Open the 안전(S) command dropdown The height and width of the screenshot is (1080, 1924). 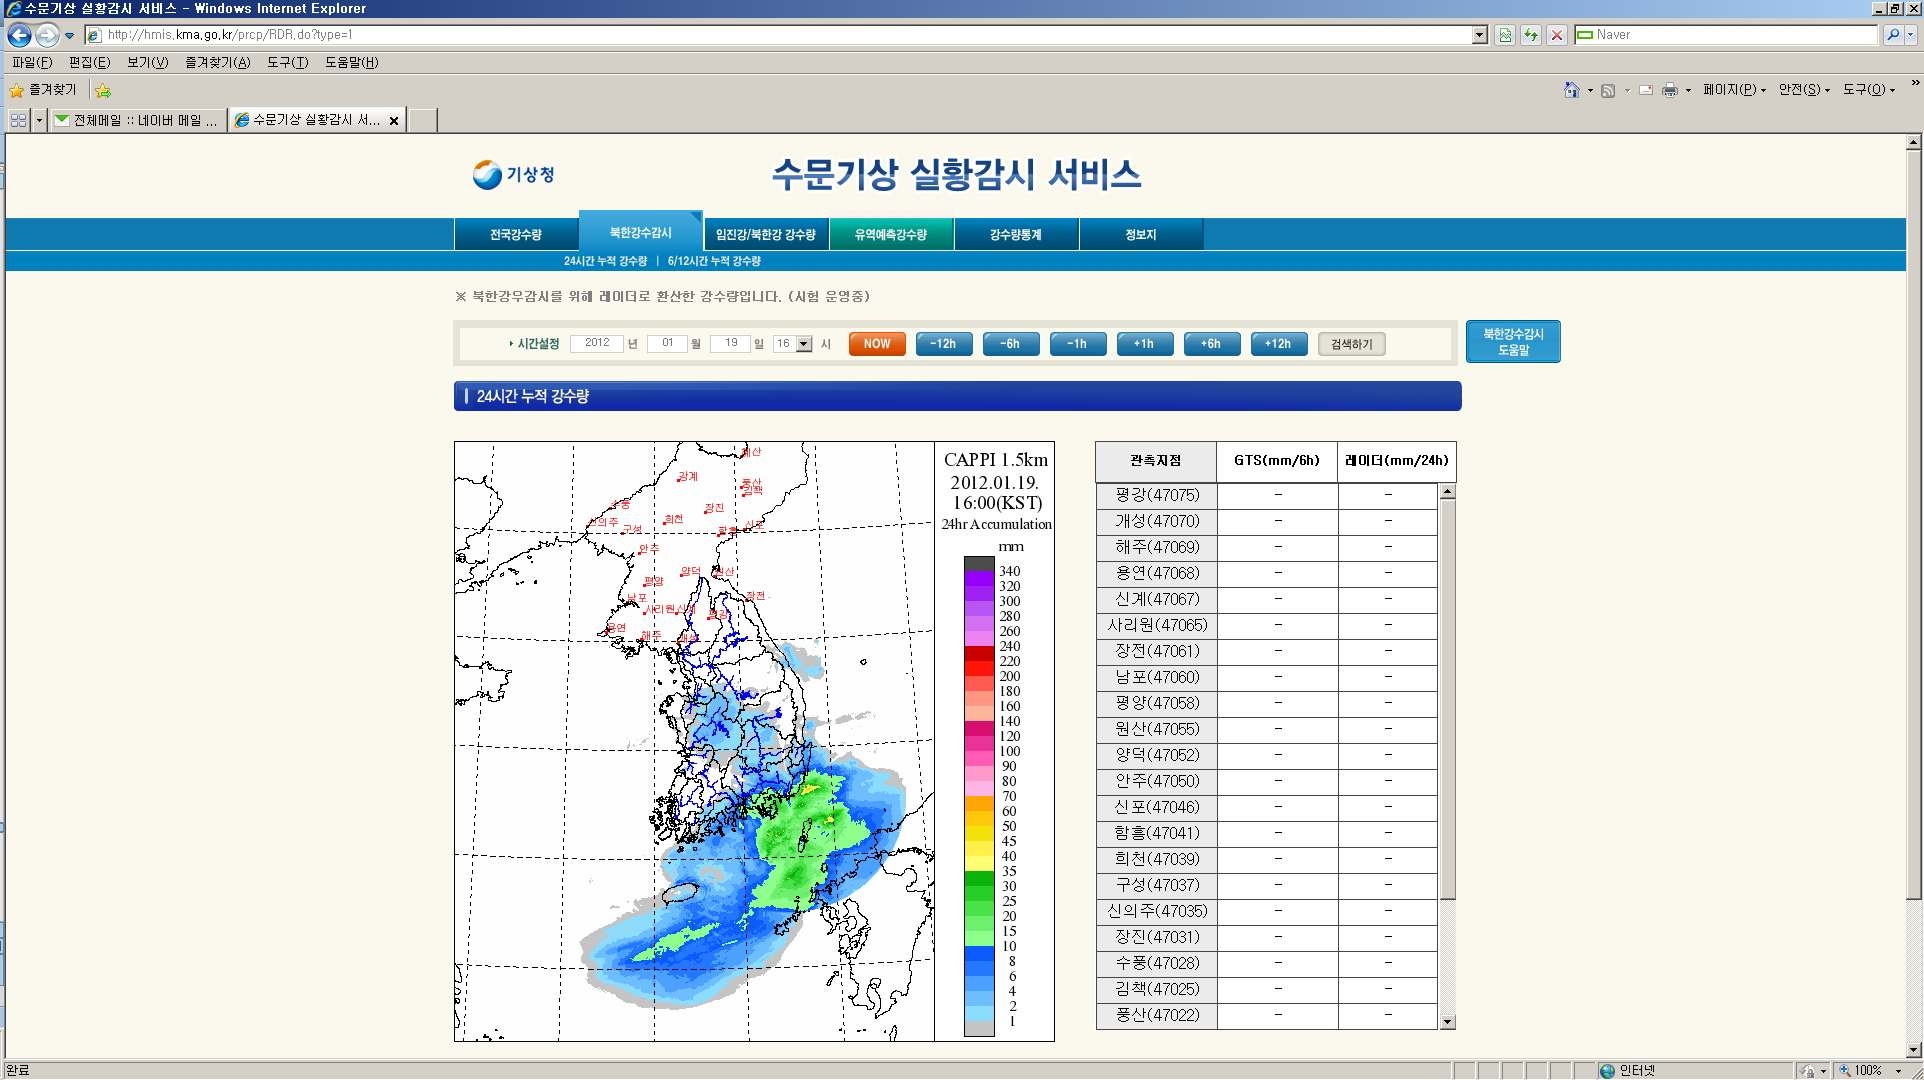[1804, 90]
